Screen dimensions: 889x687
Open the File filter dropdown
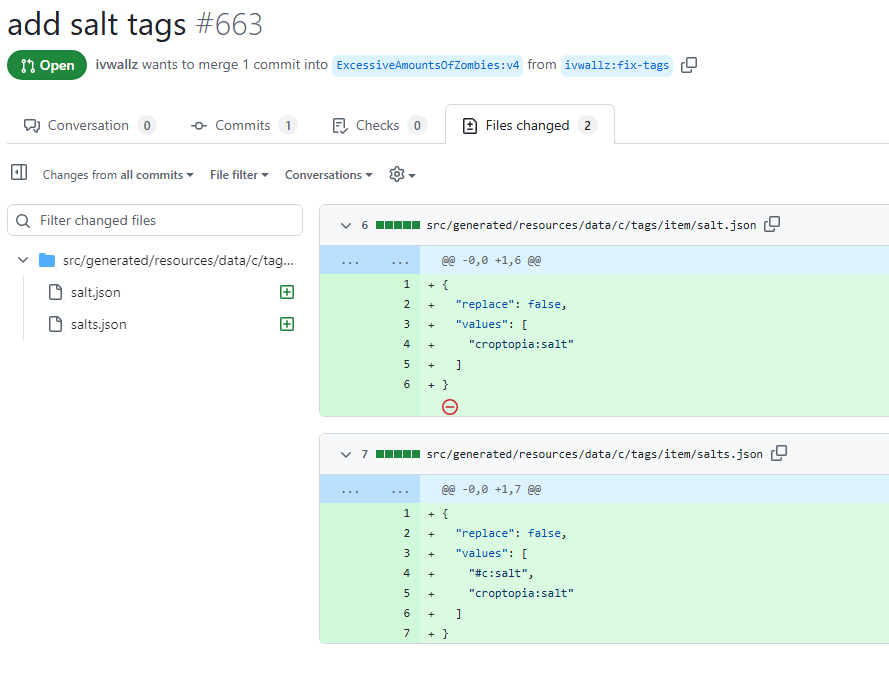point(239,175)
